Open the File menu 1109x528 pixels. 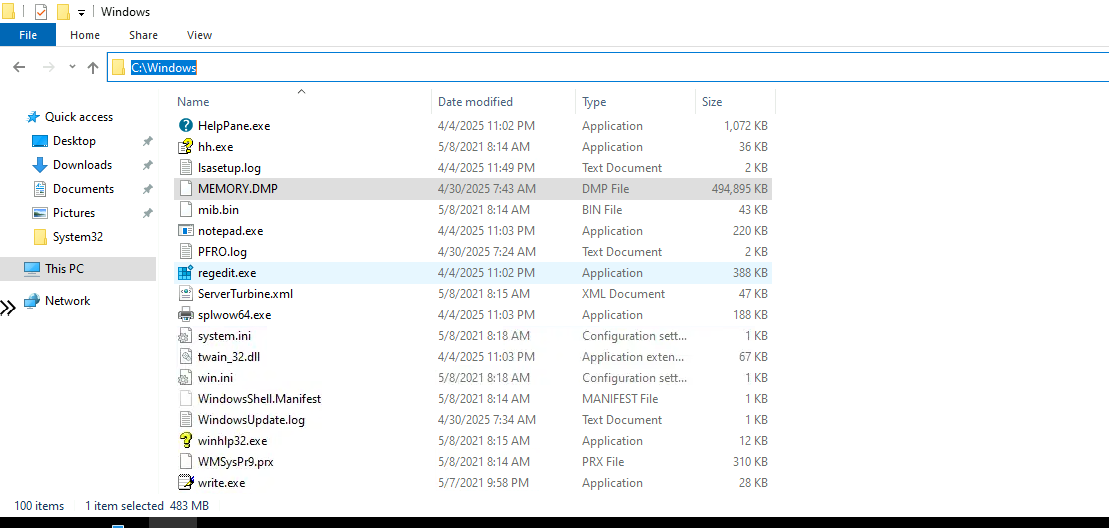click(x=28, y=35)
